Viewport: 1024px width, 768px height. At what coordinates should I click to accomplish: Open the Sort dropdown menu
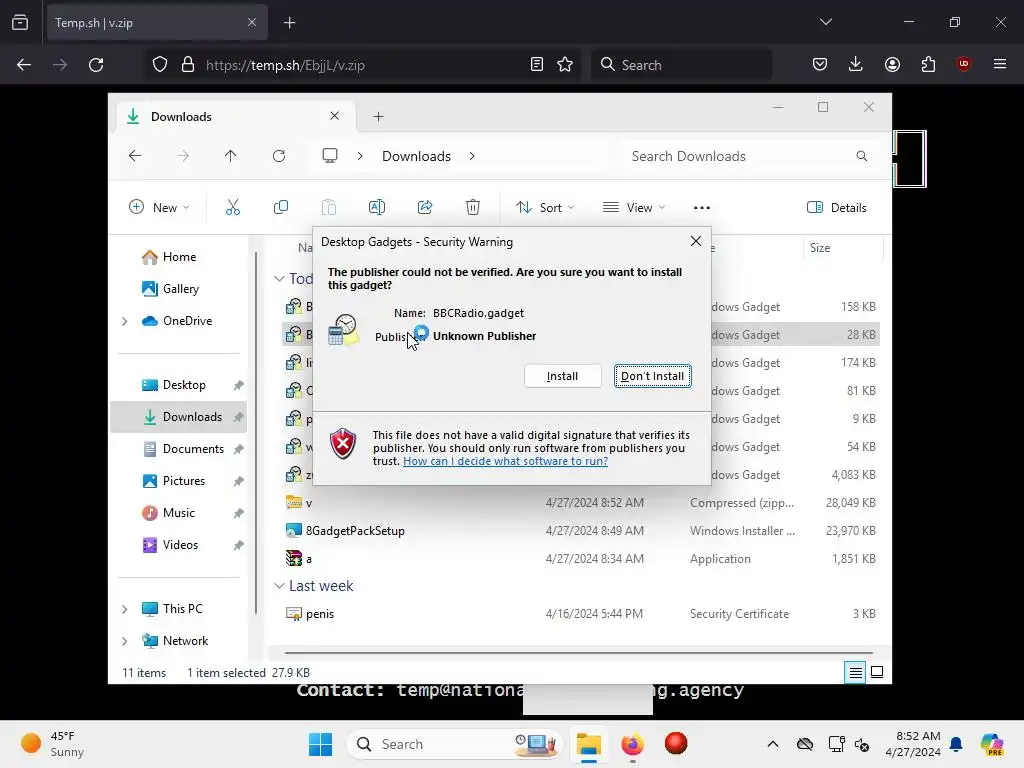point(545,208)
